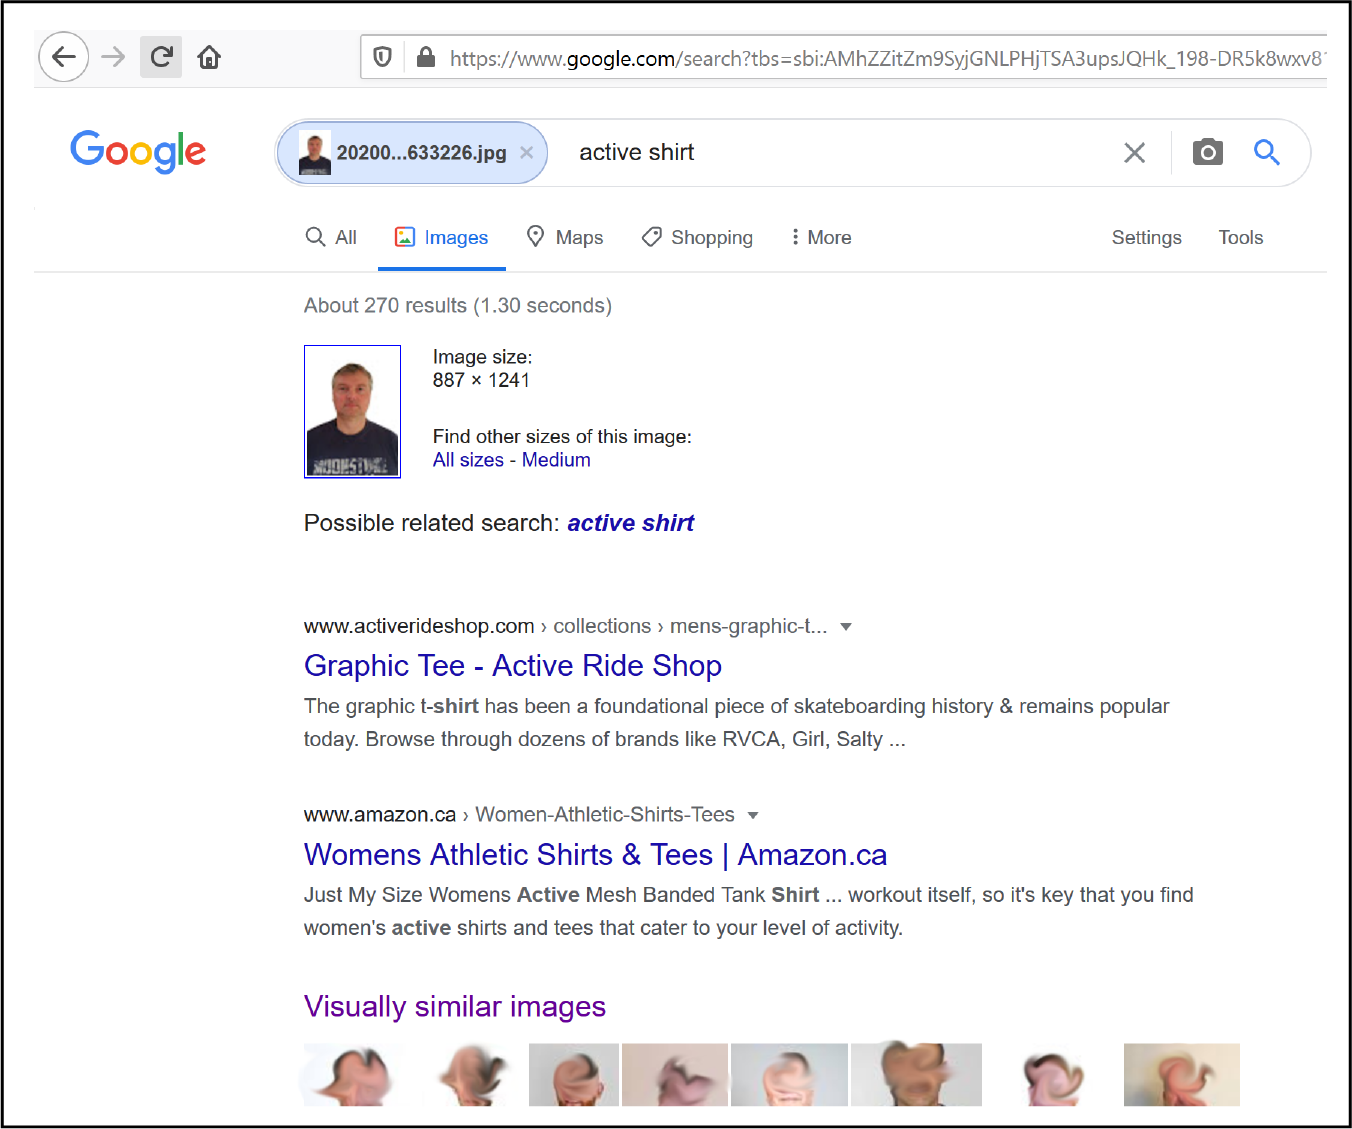Remove the 20200...633226.jpg image chip
The width and height of the screenshot is (1352, 1129).
526,152
